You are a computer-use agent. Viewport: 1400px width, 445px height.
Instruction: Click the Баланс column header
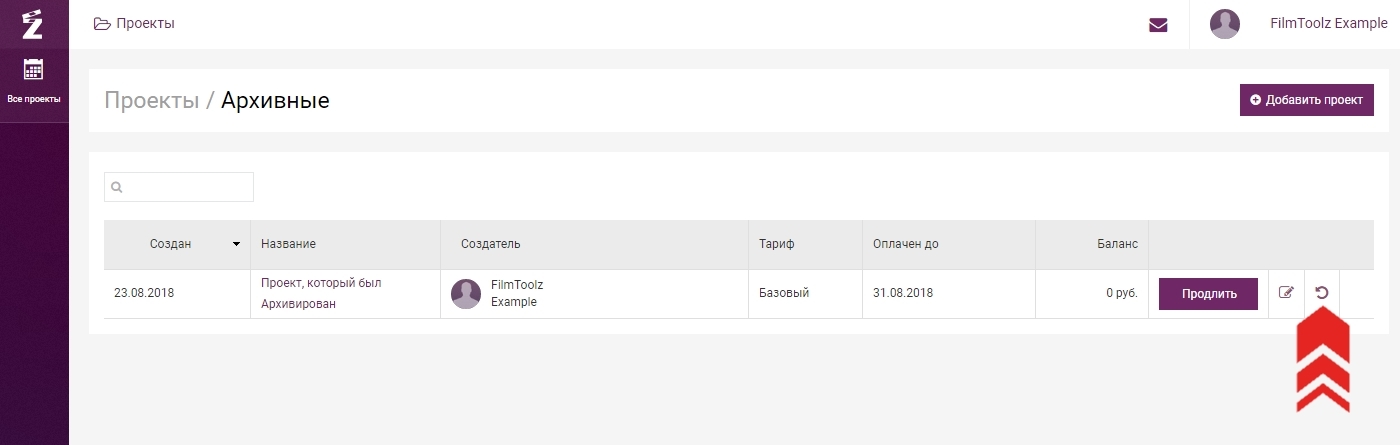[1117, 244]
